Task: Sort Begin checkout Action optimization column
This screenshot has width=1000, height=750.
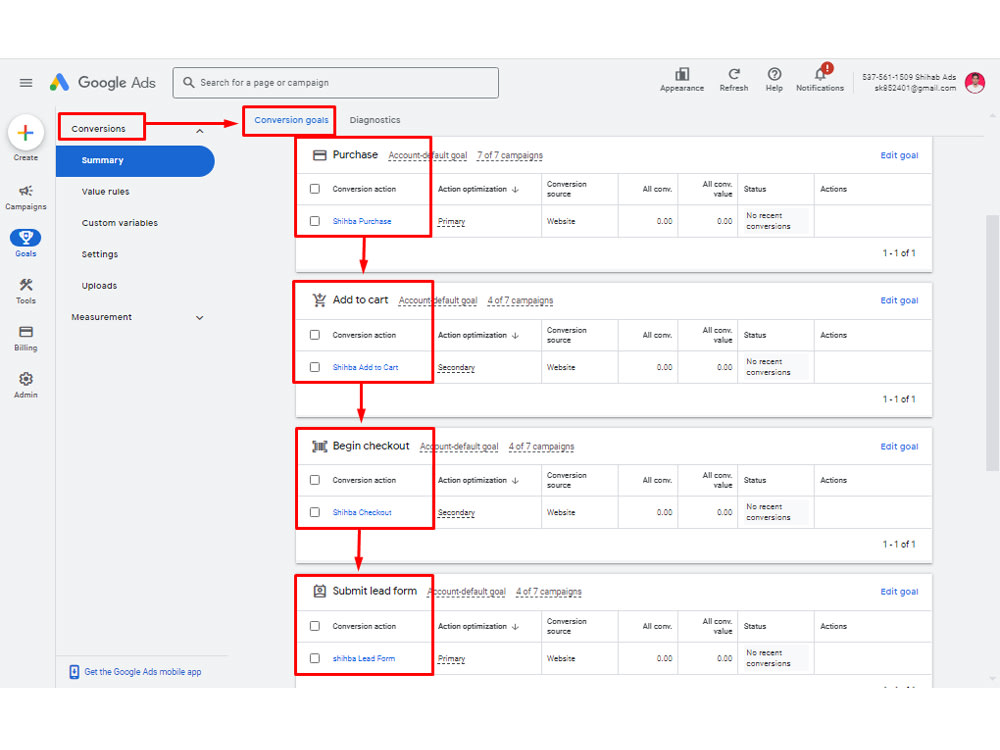Action: (x=478, y=480)
